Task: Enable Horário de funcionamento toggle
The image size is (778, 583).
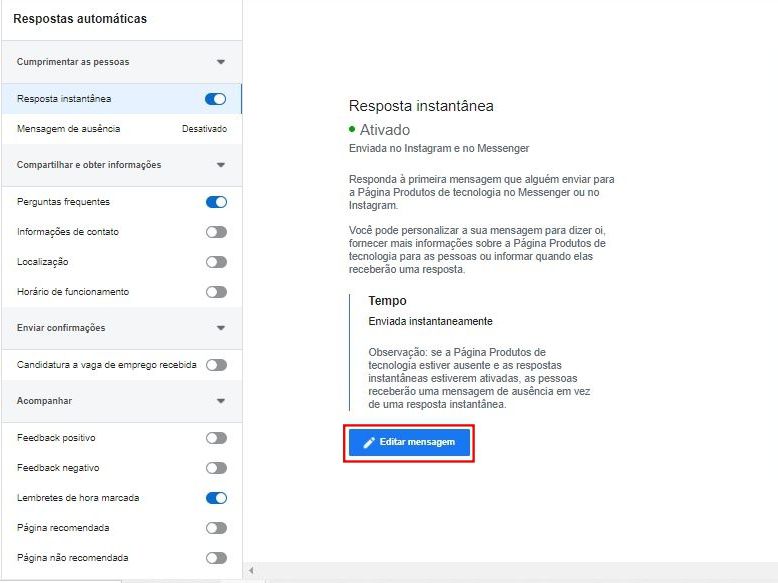Action: 216,292
